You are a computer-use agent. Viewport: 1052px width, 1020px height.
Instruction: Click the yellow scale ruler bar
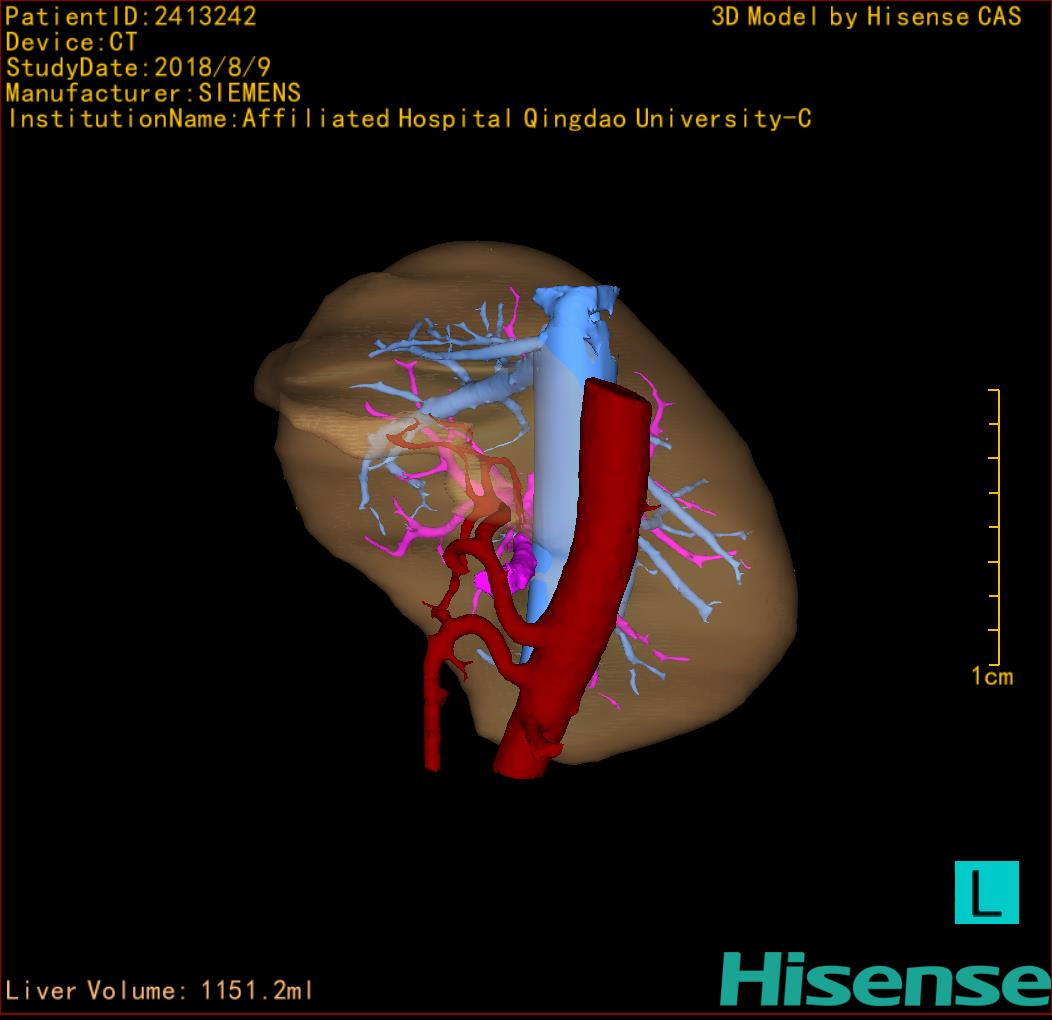(998, 525)
